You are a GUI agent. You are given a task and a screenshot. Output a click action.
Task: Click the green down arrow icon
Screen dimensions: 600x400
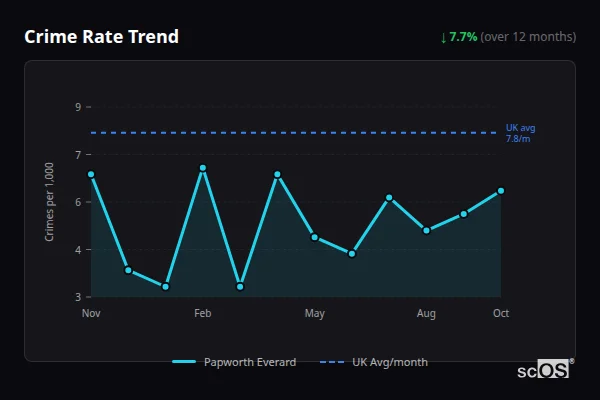tap(443, 38)
